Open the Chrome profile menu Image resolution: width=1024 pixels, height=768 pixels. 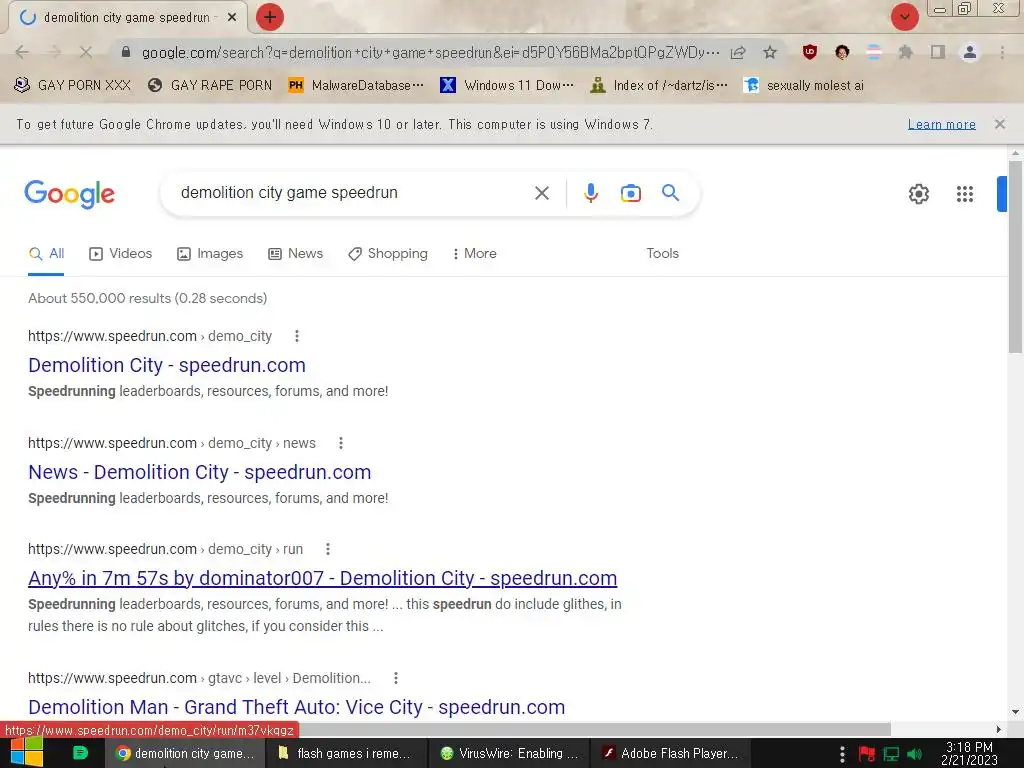tap(970, 52)
